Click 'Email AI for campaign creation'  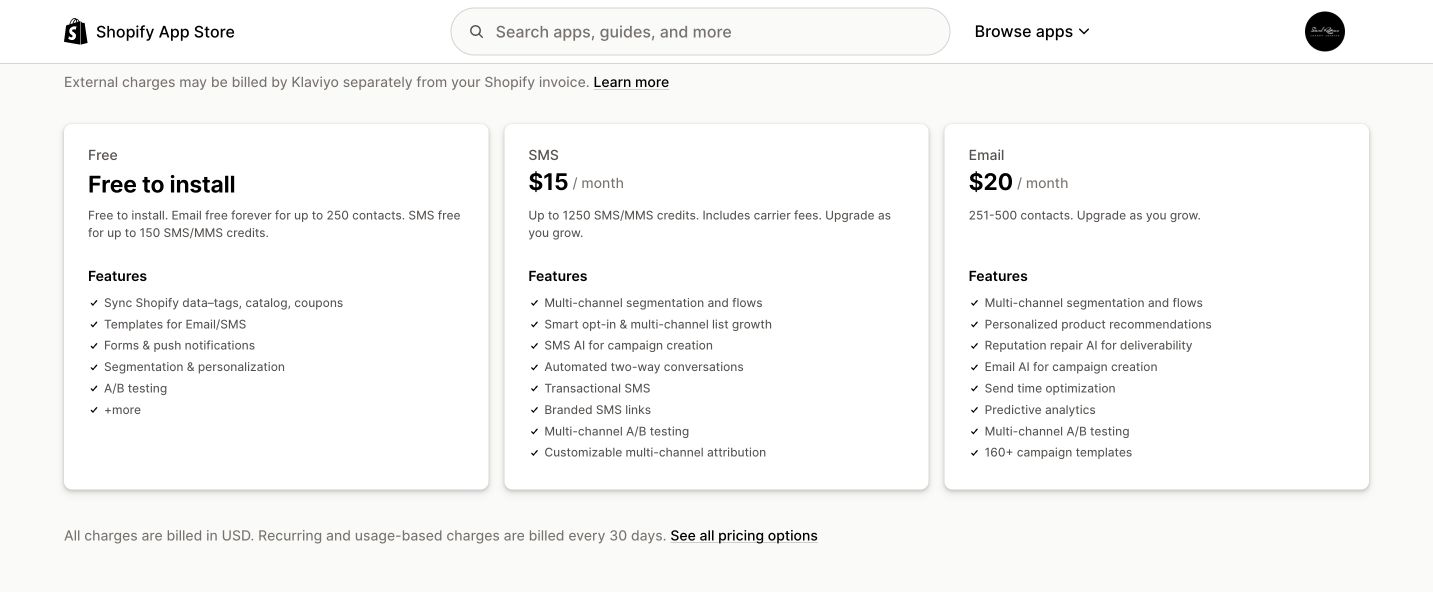pyautogui.click(x=1071, y=367)
